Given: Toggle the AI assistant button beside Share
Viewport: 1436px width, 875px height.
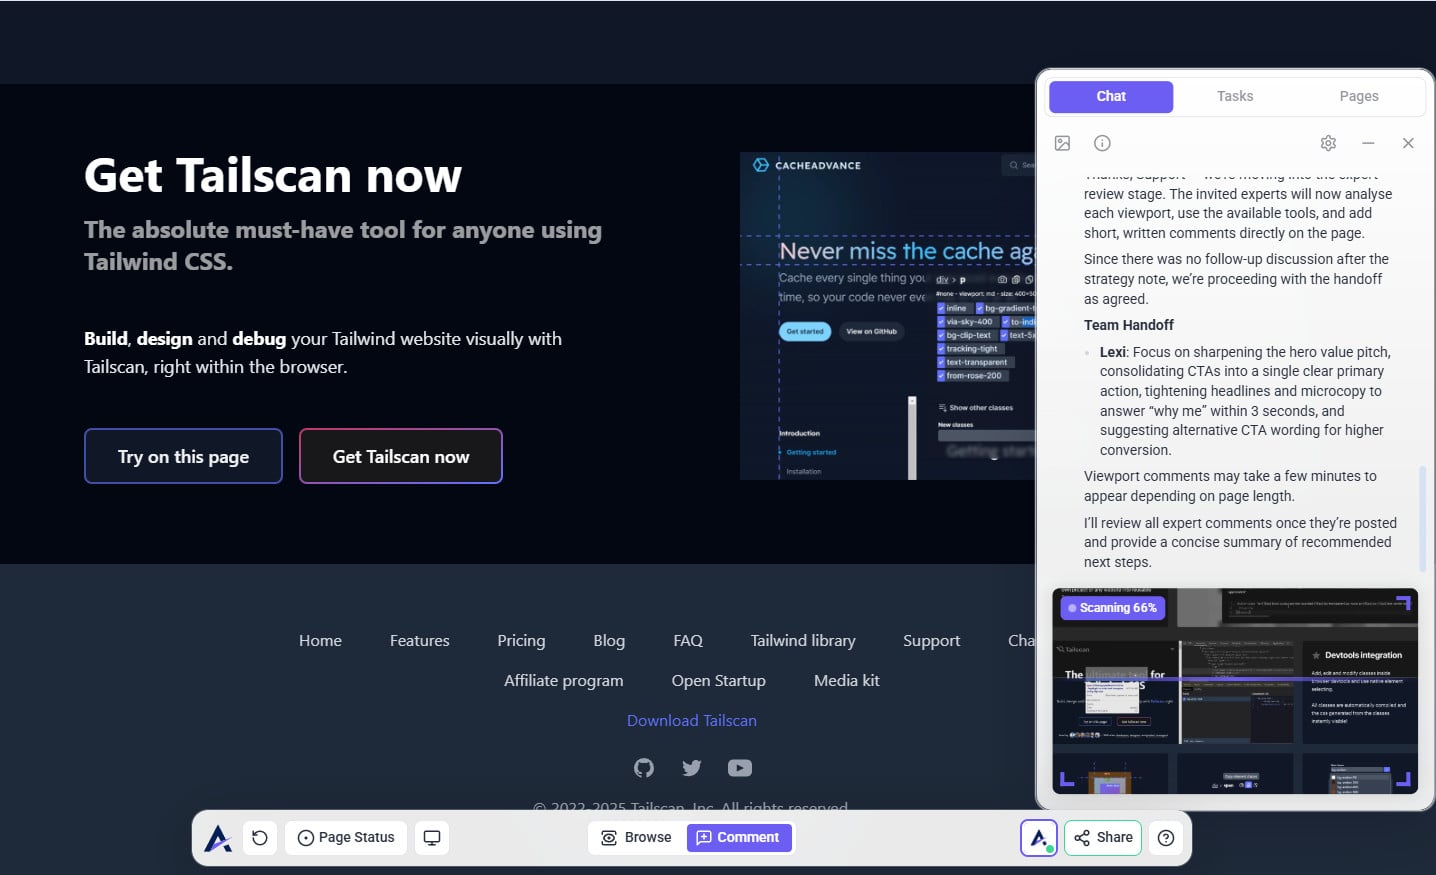Looking at the screenshot, I should click(1039, 838).
